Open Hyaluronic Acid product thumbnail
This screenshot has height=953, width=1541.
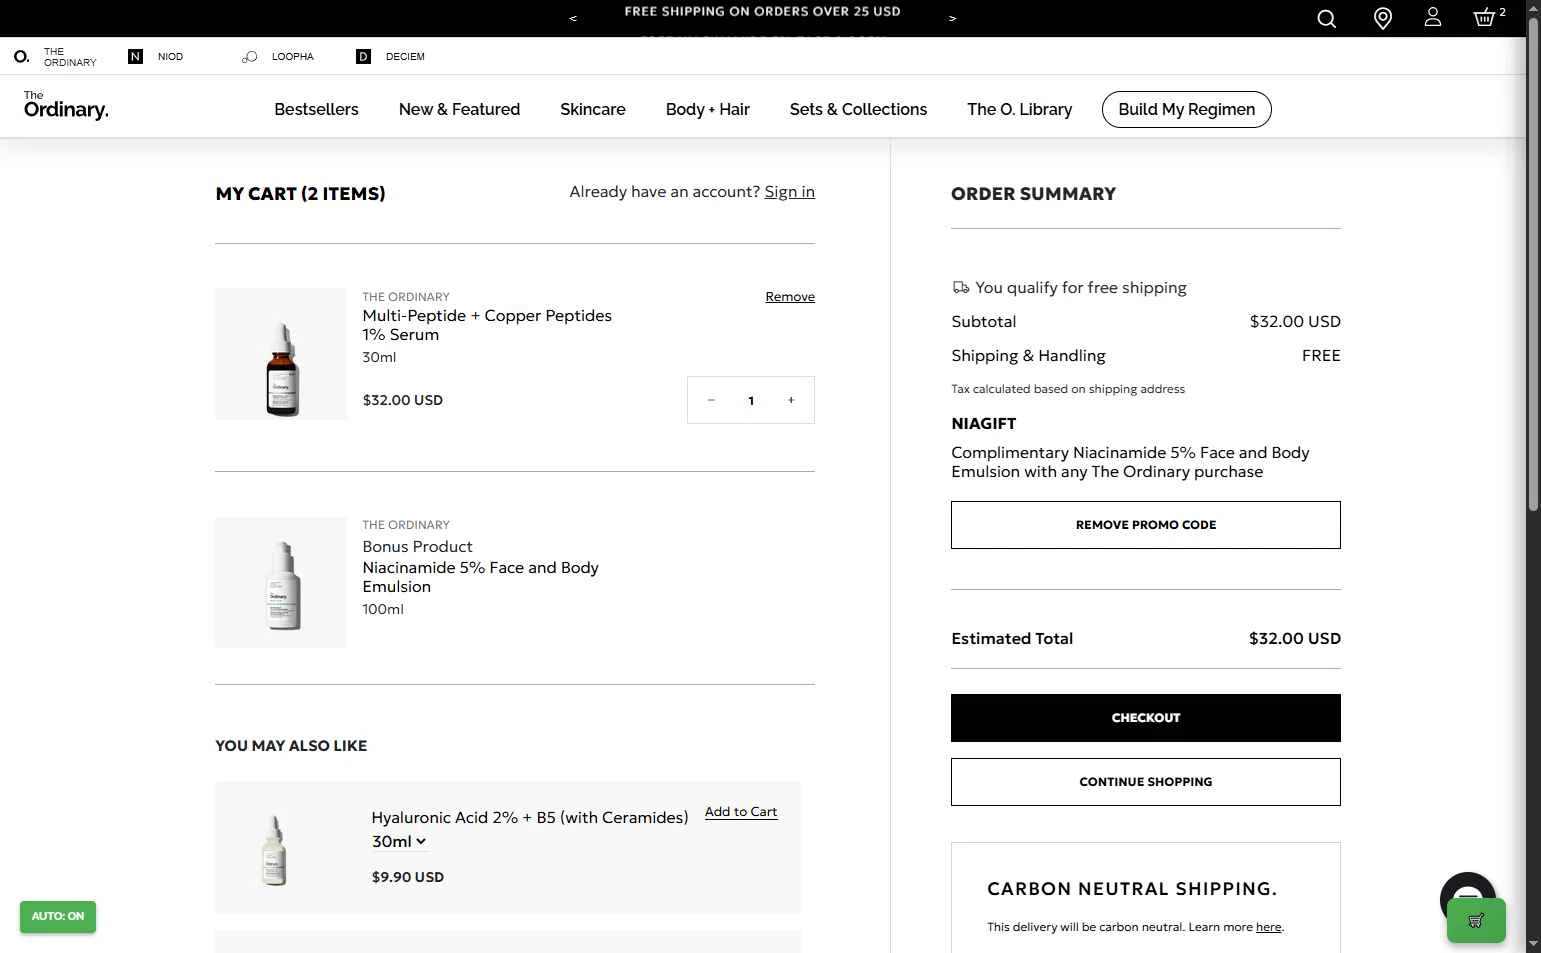tap(274, 849)
